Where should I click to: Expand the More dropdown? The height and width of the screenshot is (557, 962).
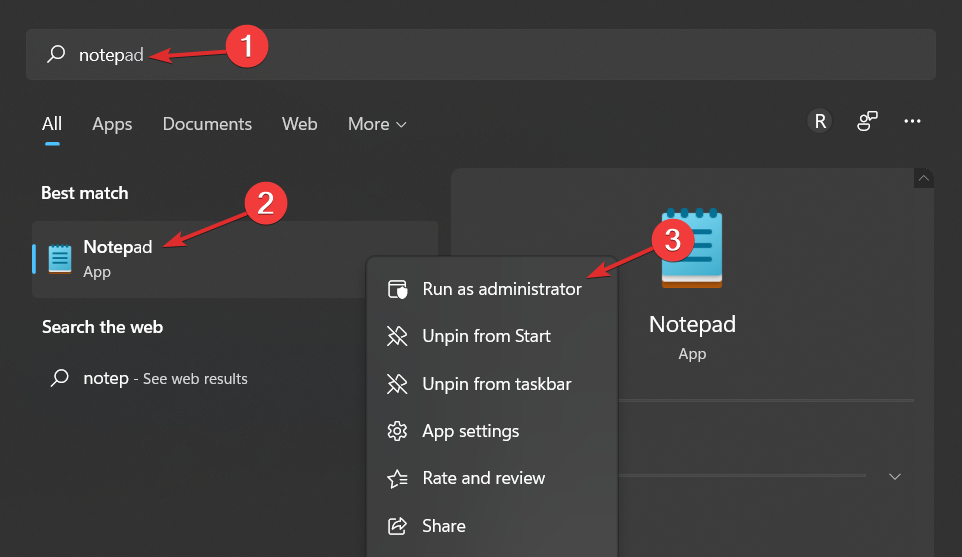click(377, 124)
